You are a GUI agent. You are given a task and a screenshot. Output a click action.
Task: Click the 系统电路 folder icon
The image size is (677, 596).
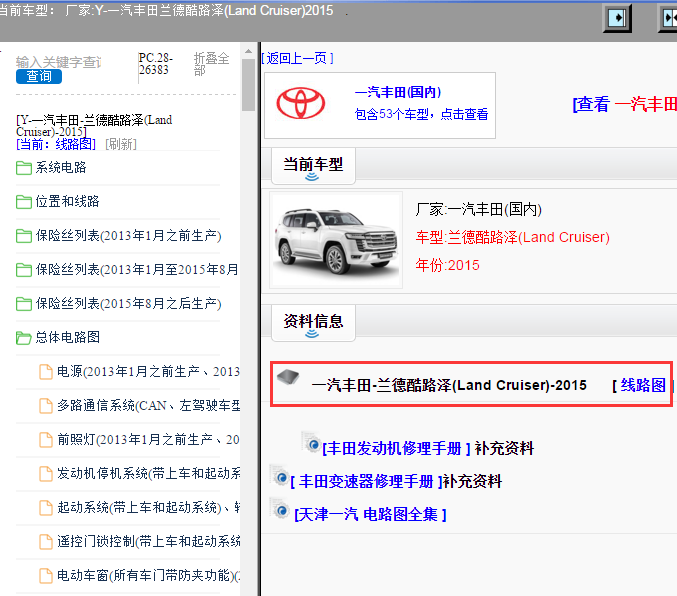pos(24,168)
